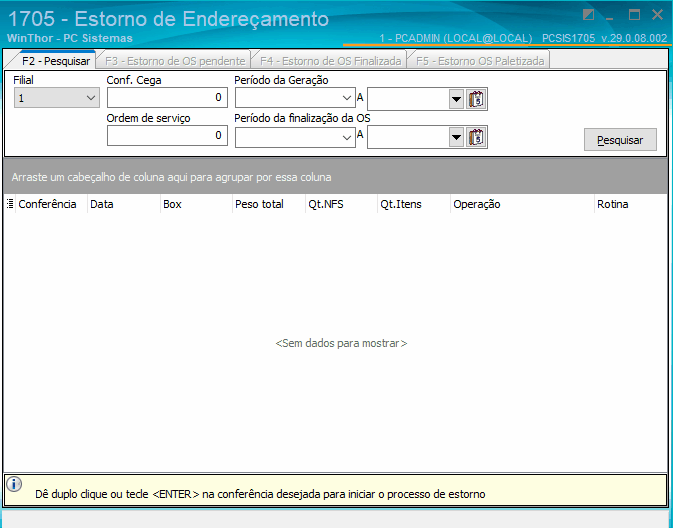Click the 'WinThor - PC Sistemas' subtitle
This screenshot has height=528, width=673.
pos(70,38)
